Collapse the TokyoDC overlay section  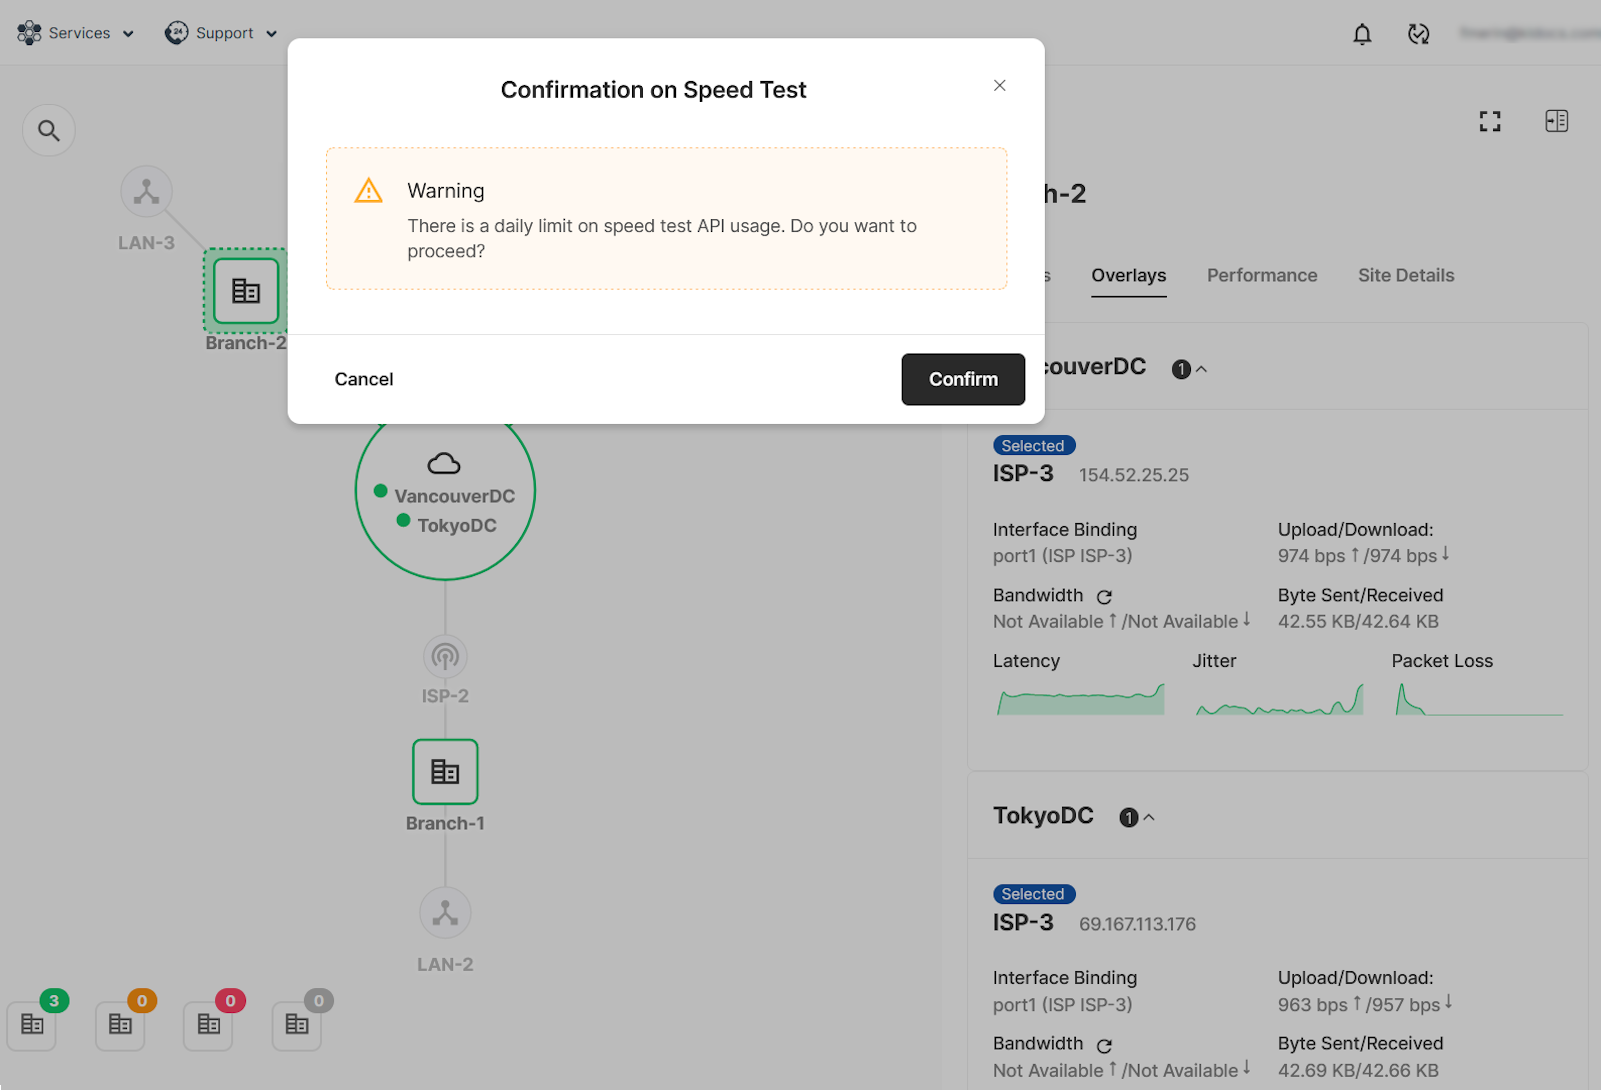tap(1149, 818)
